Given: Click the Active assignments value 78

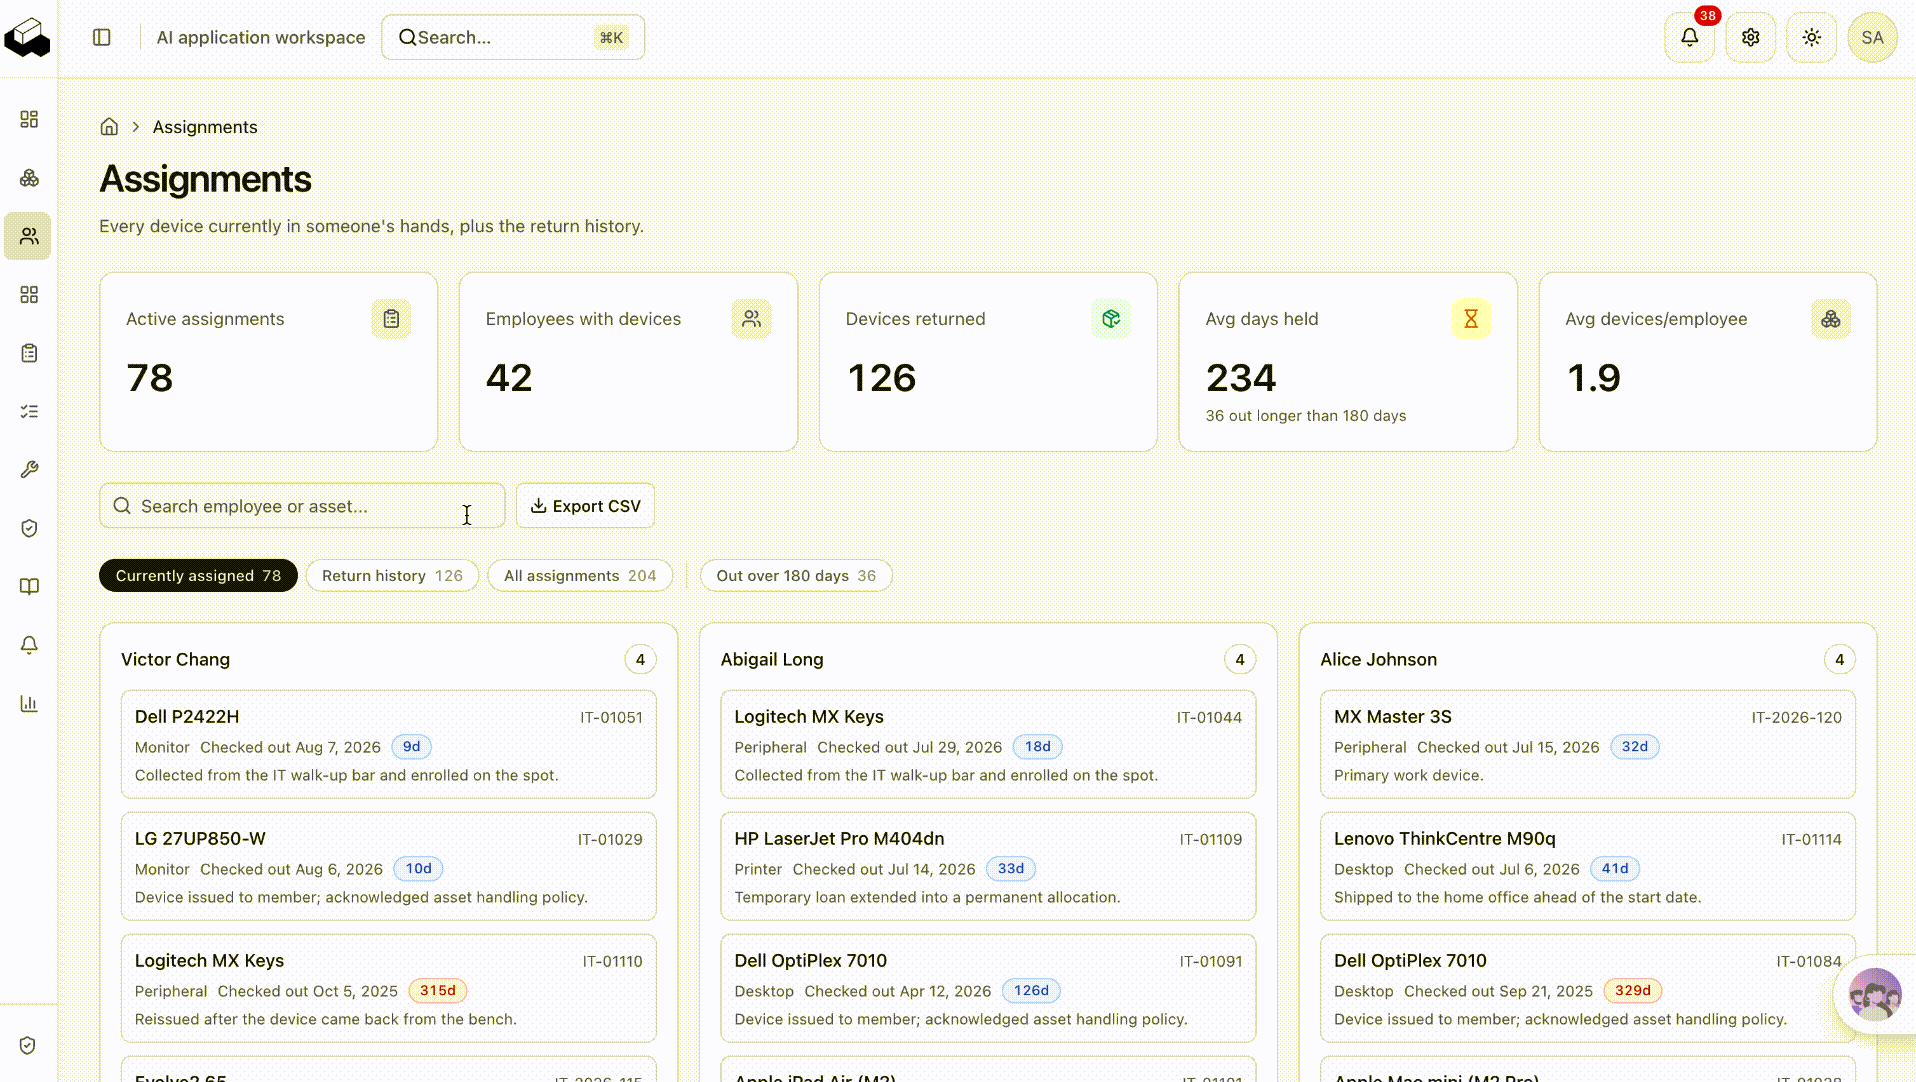Looking at the screenshot, I should (150, 378).
